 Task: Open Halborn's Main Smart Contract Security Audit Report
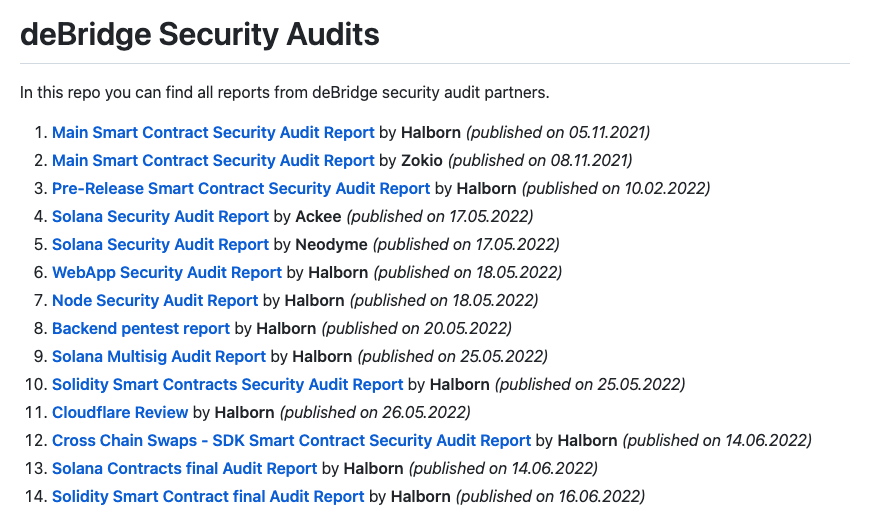point(213,132)
